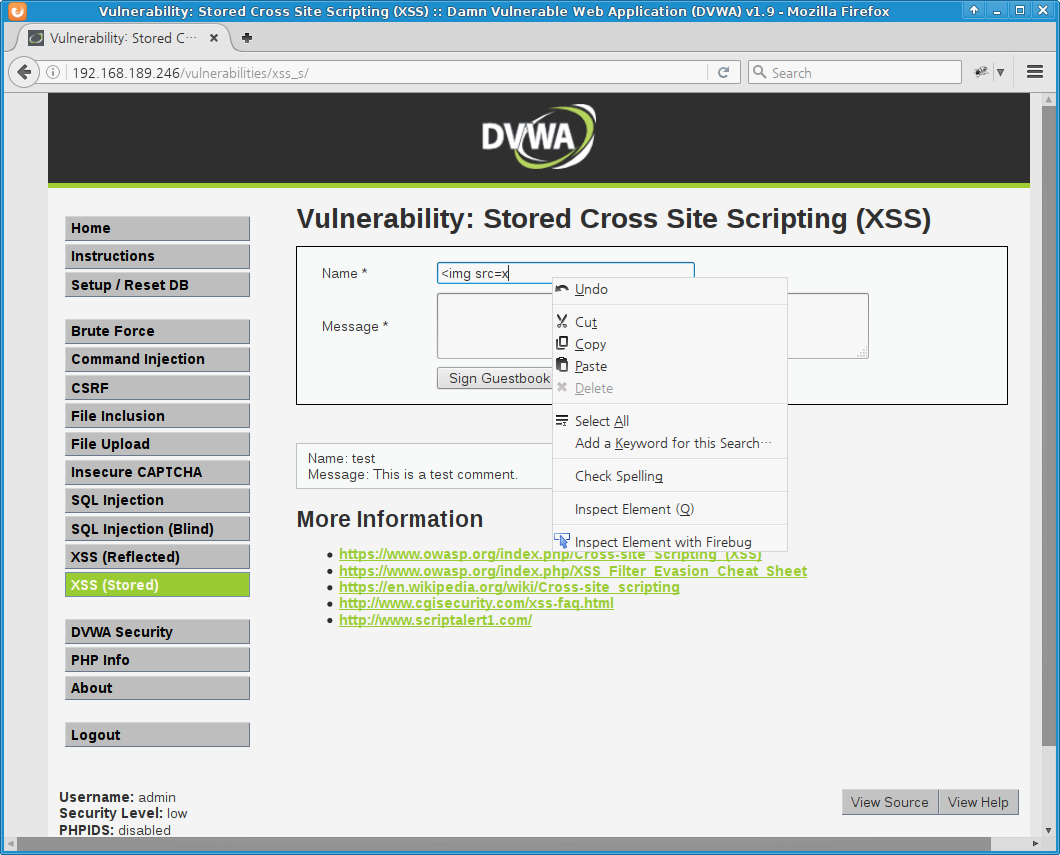Click Logout in sidebar
The width and height of the screenshot is (1060, 855).
tap(157, 735)
